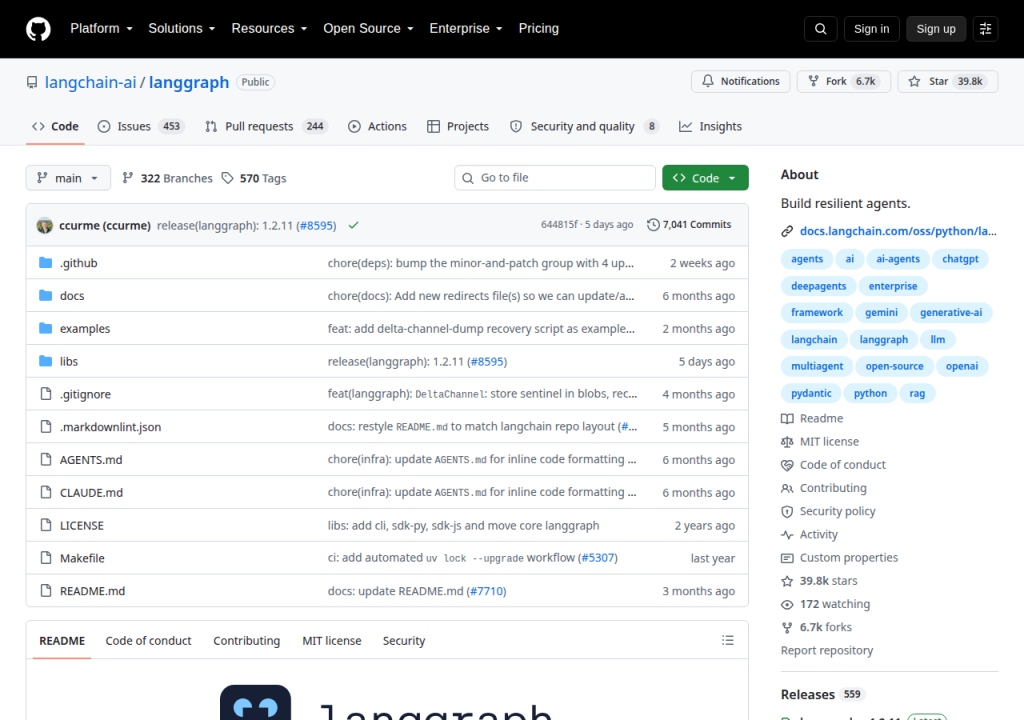This screenshot has height=720, width=1024.
Task: Click the docs folder icon
Action: 45,295
